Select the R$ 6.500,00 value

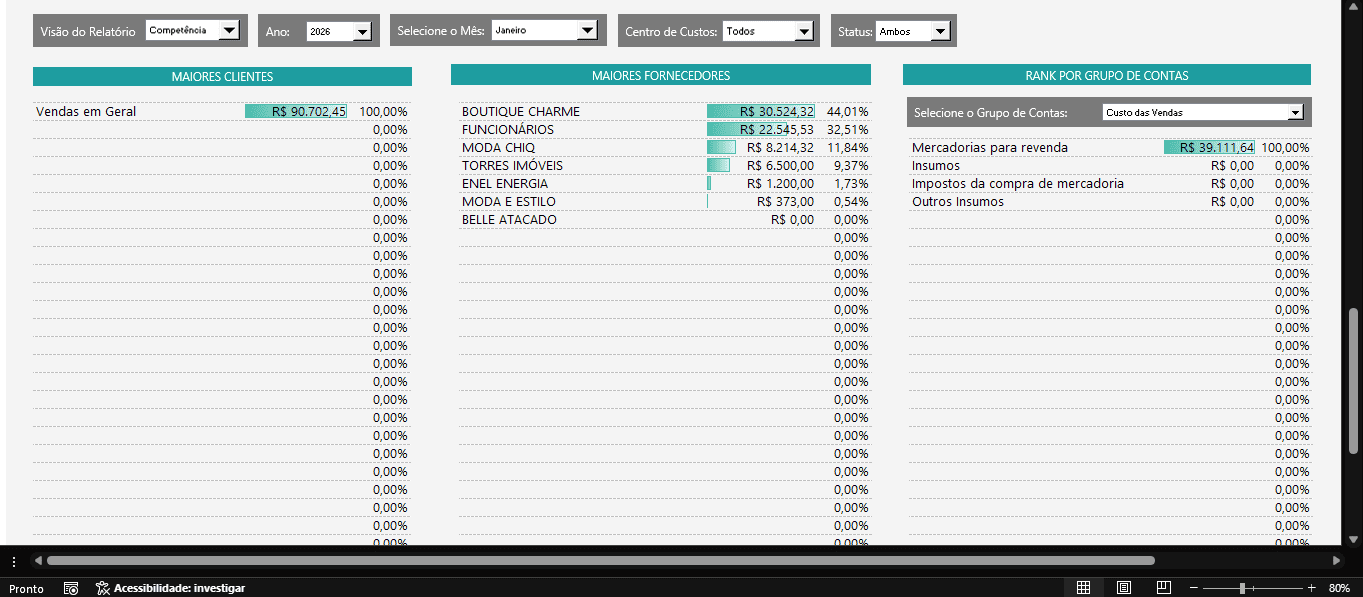[x=780, y=165]
